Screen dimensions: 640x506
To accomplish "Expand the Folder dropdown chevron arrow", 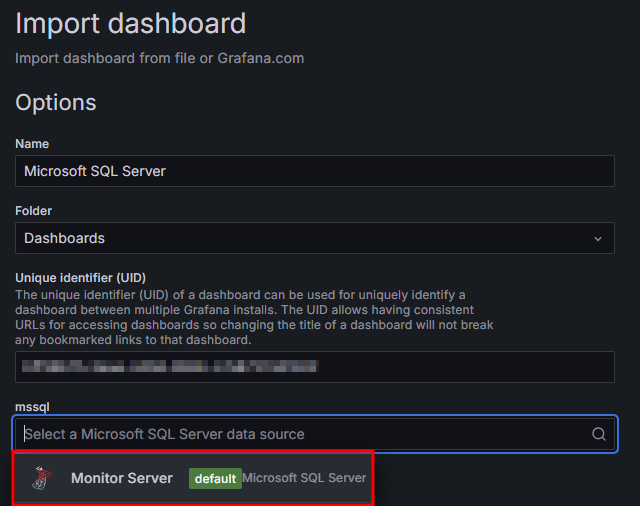I will [598, 239].
